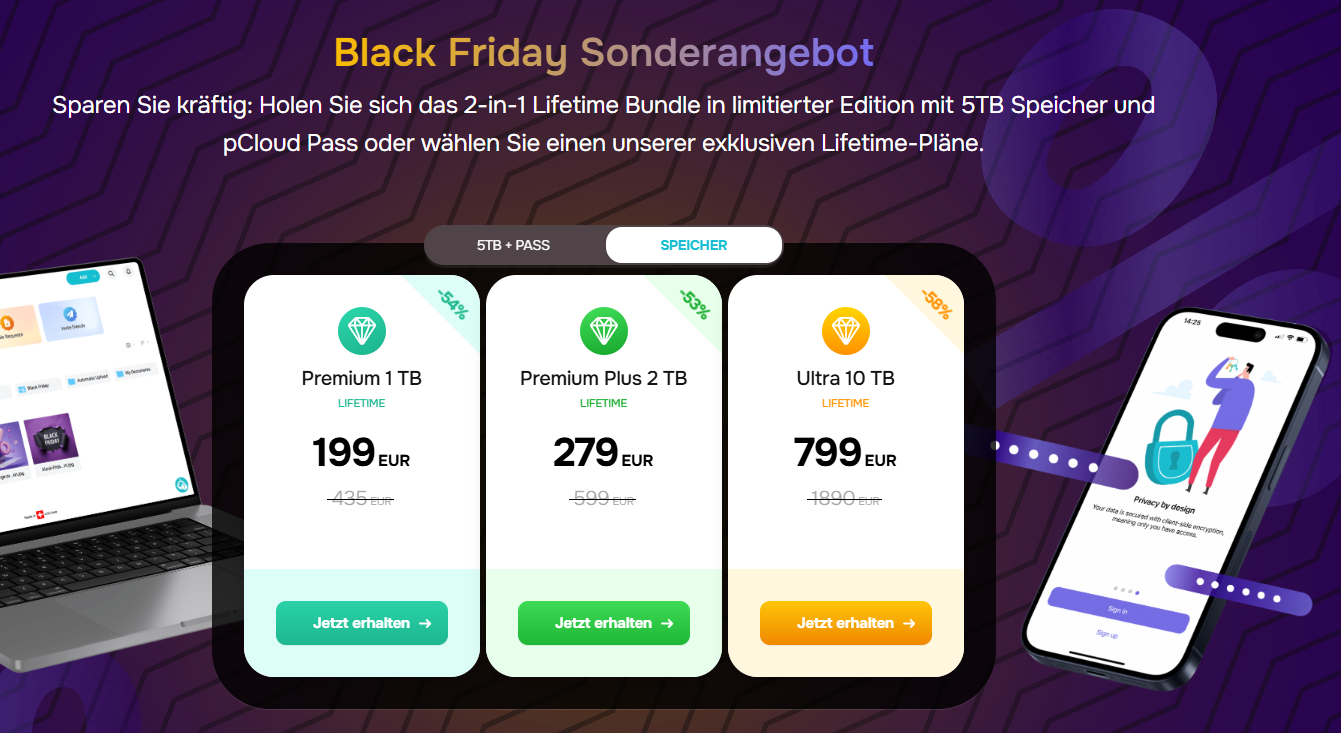Screen dimensions: 1341x733
Task: Switch to the 5TB + PASS tab
Action: coord(514,245)
